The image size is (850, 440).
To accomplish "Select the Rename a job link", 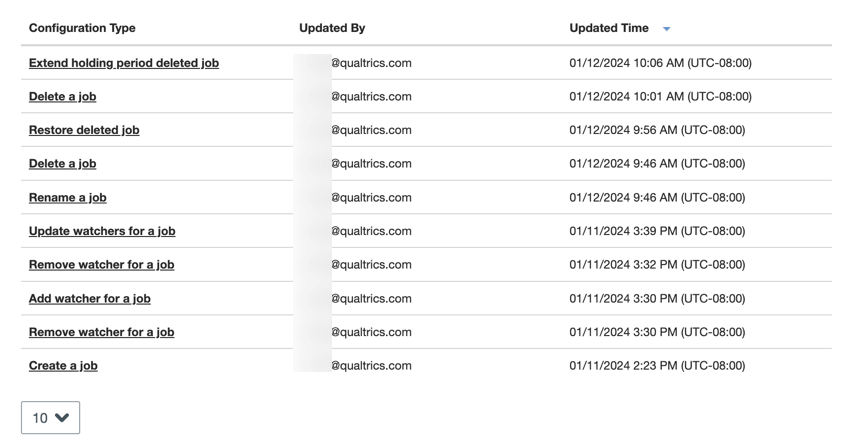I will [67, 198].
